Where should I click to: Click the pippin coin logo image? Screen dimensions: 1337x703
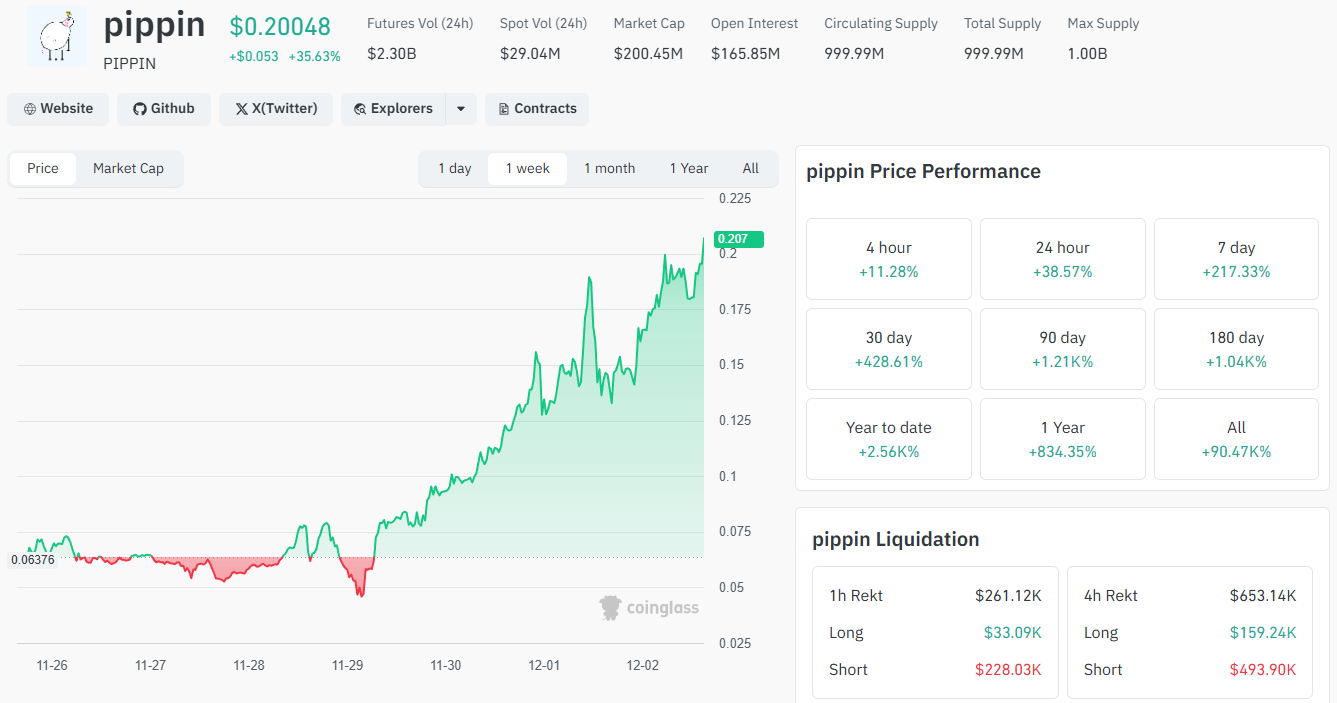click(57, 37)
